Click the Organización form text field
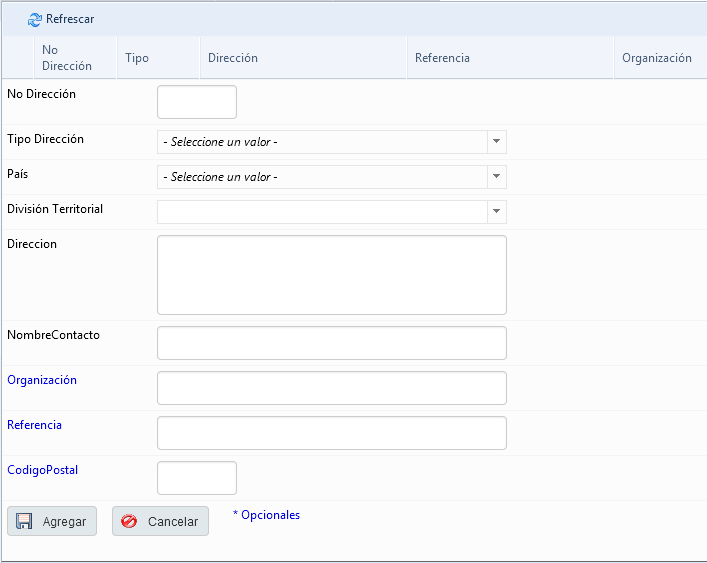The image size is (707, 563). 331,388
